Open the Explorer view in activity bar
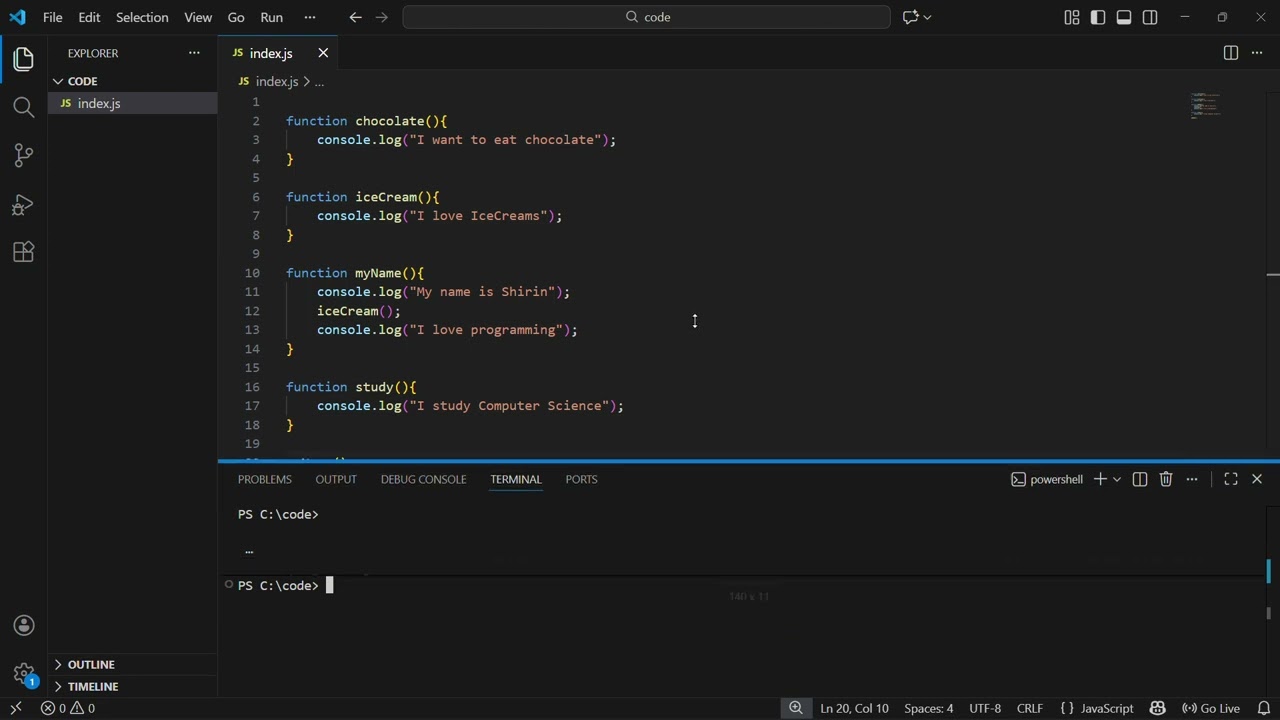Image resolution: width=1280 pixels, height=720 pixels. coord(24,59)
